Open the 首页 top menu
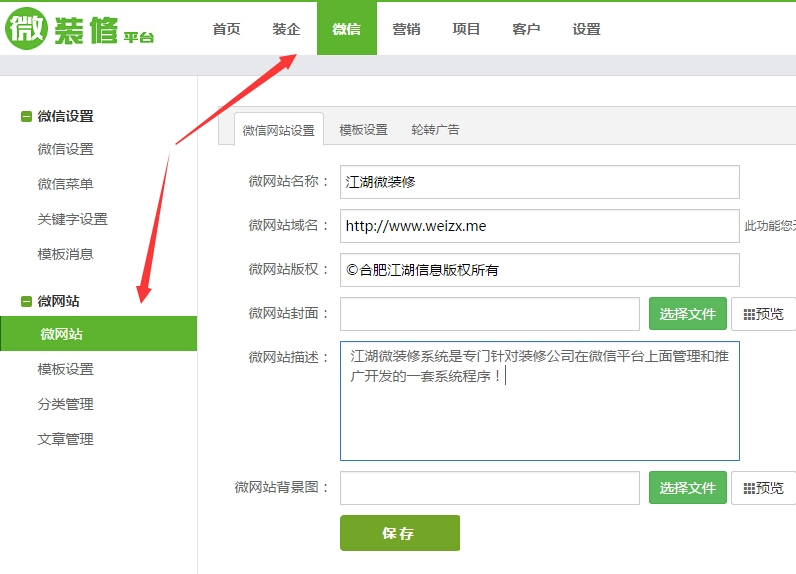This screenshot has width=796, height=574. (226, 29)
